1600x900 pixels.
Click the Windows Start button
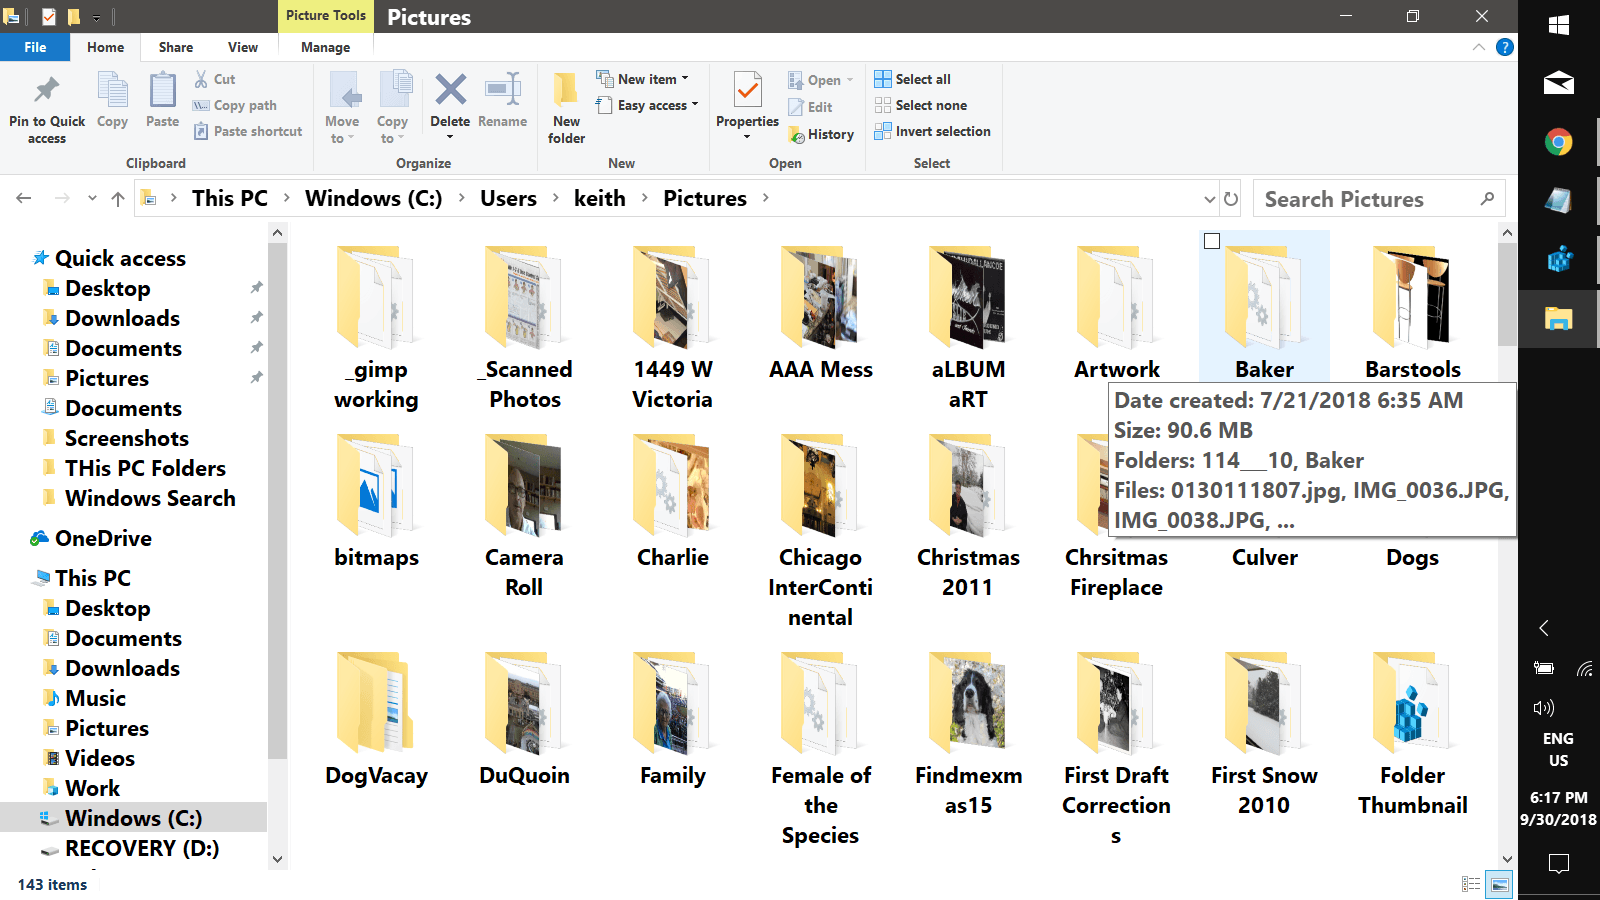pos(1558,26)
